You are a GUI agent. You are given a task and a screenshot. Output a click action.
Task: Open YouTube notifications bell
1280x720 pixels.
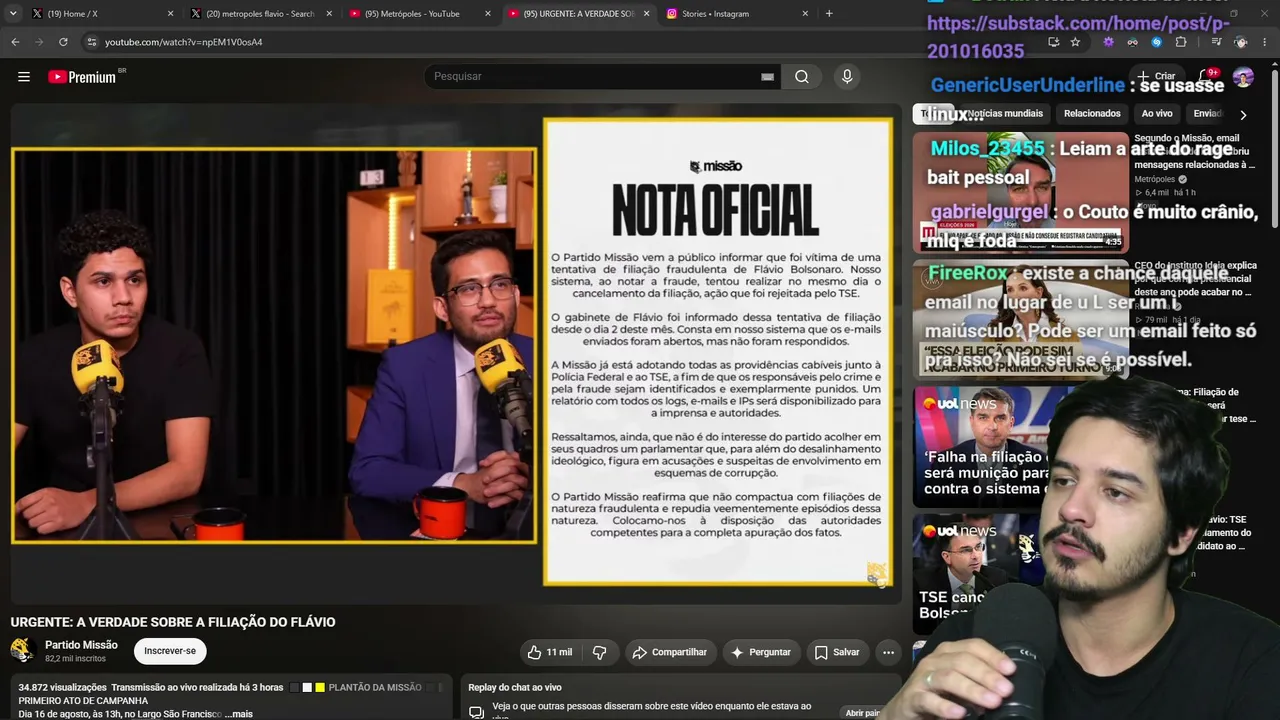point(1204,76)
